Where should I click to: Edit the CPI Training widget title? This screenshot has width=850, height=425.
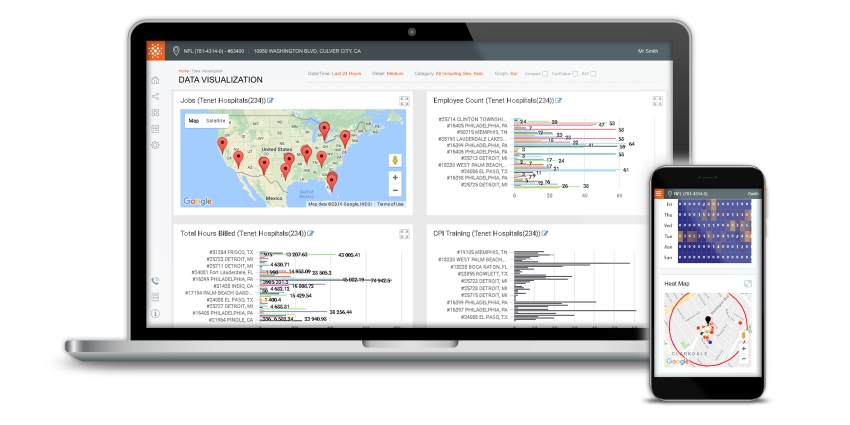tap(545, 234)
